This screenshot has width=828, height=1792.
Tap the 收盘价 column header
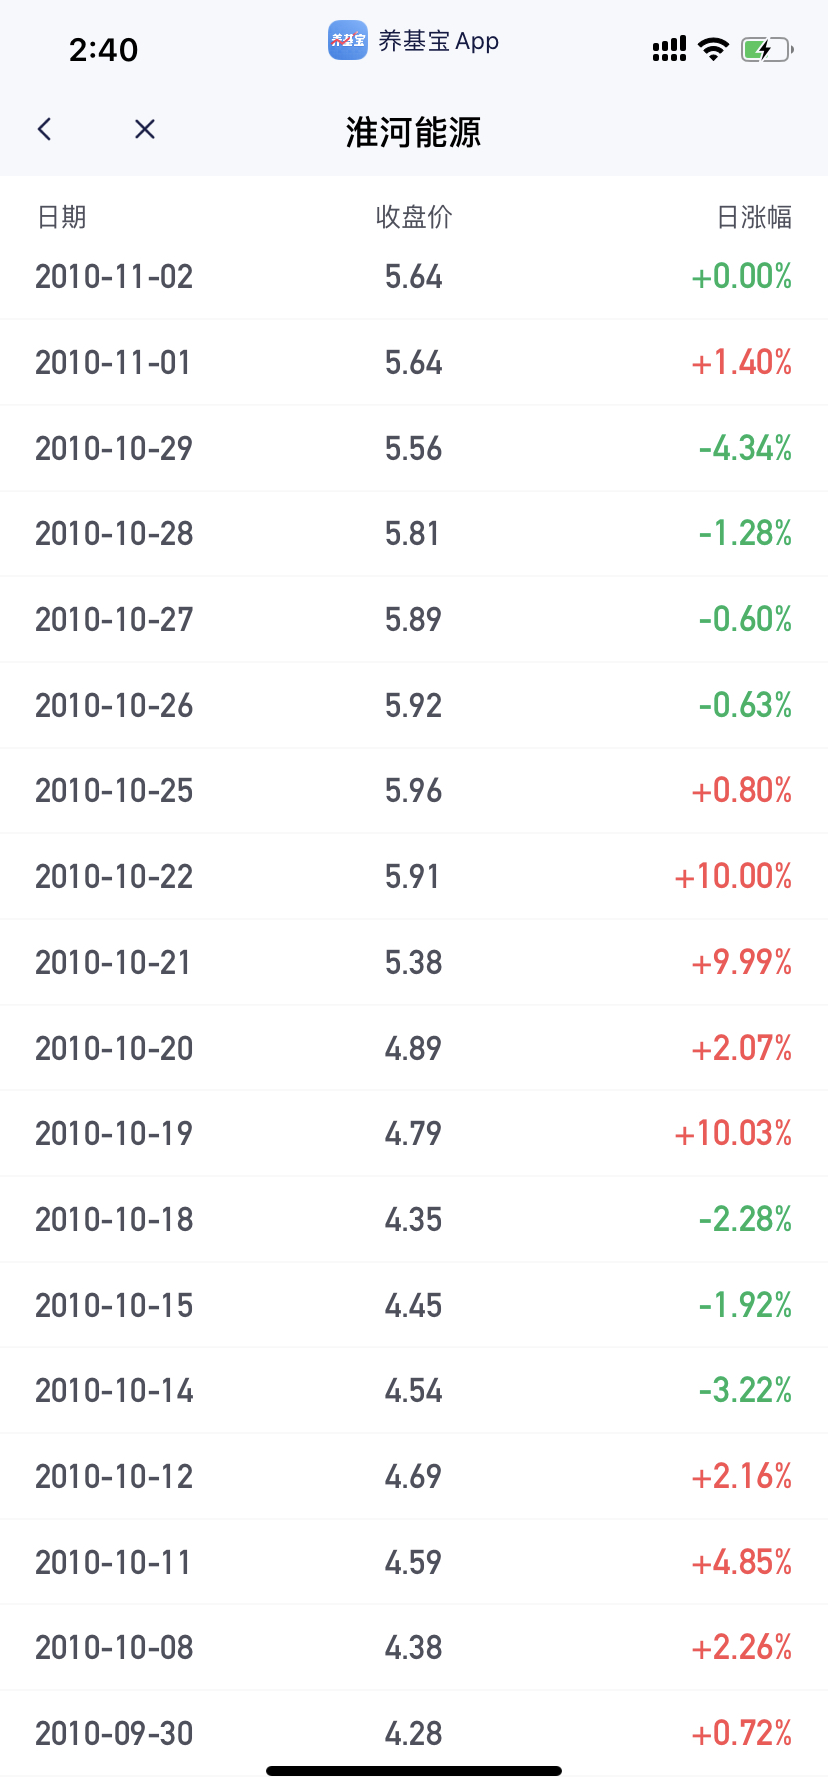pos(414,217)
